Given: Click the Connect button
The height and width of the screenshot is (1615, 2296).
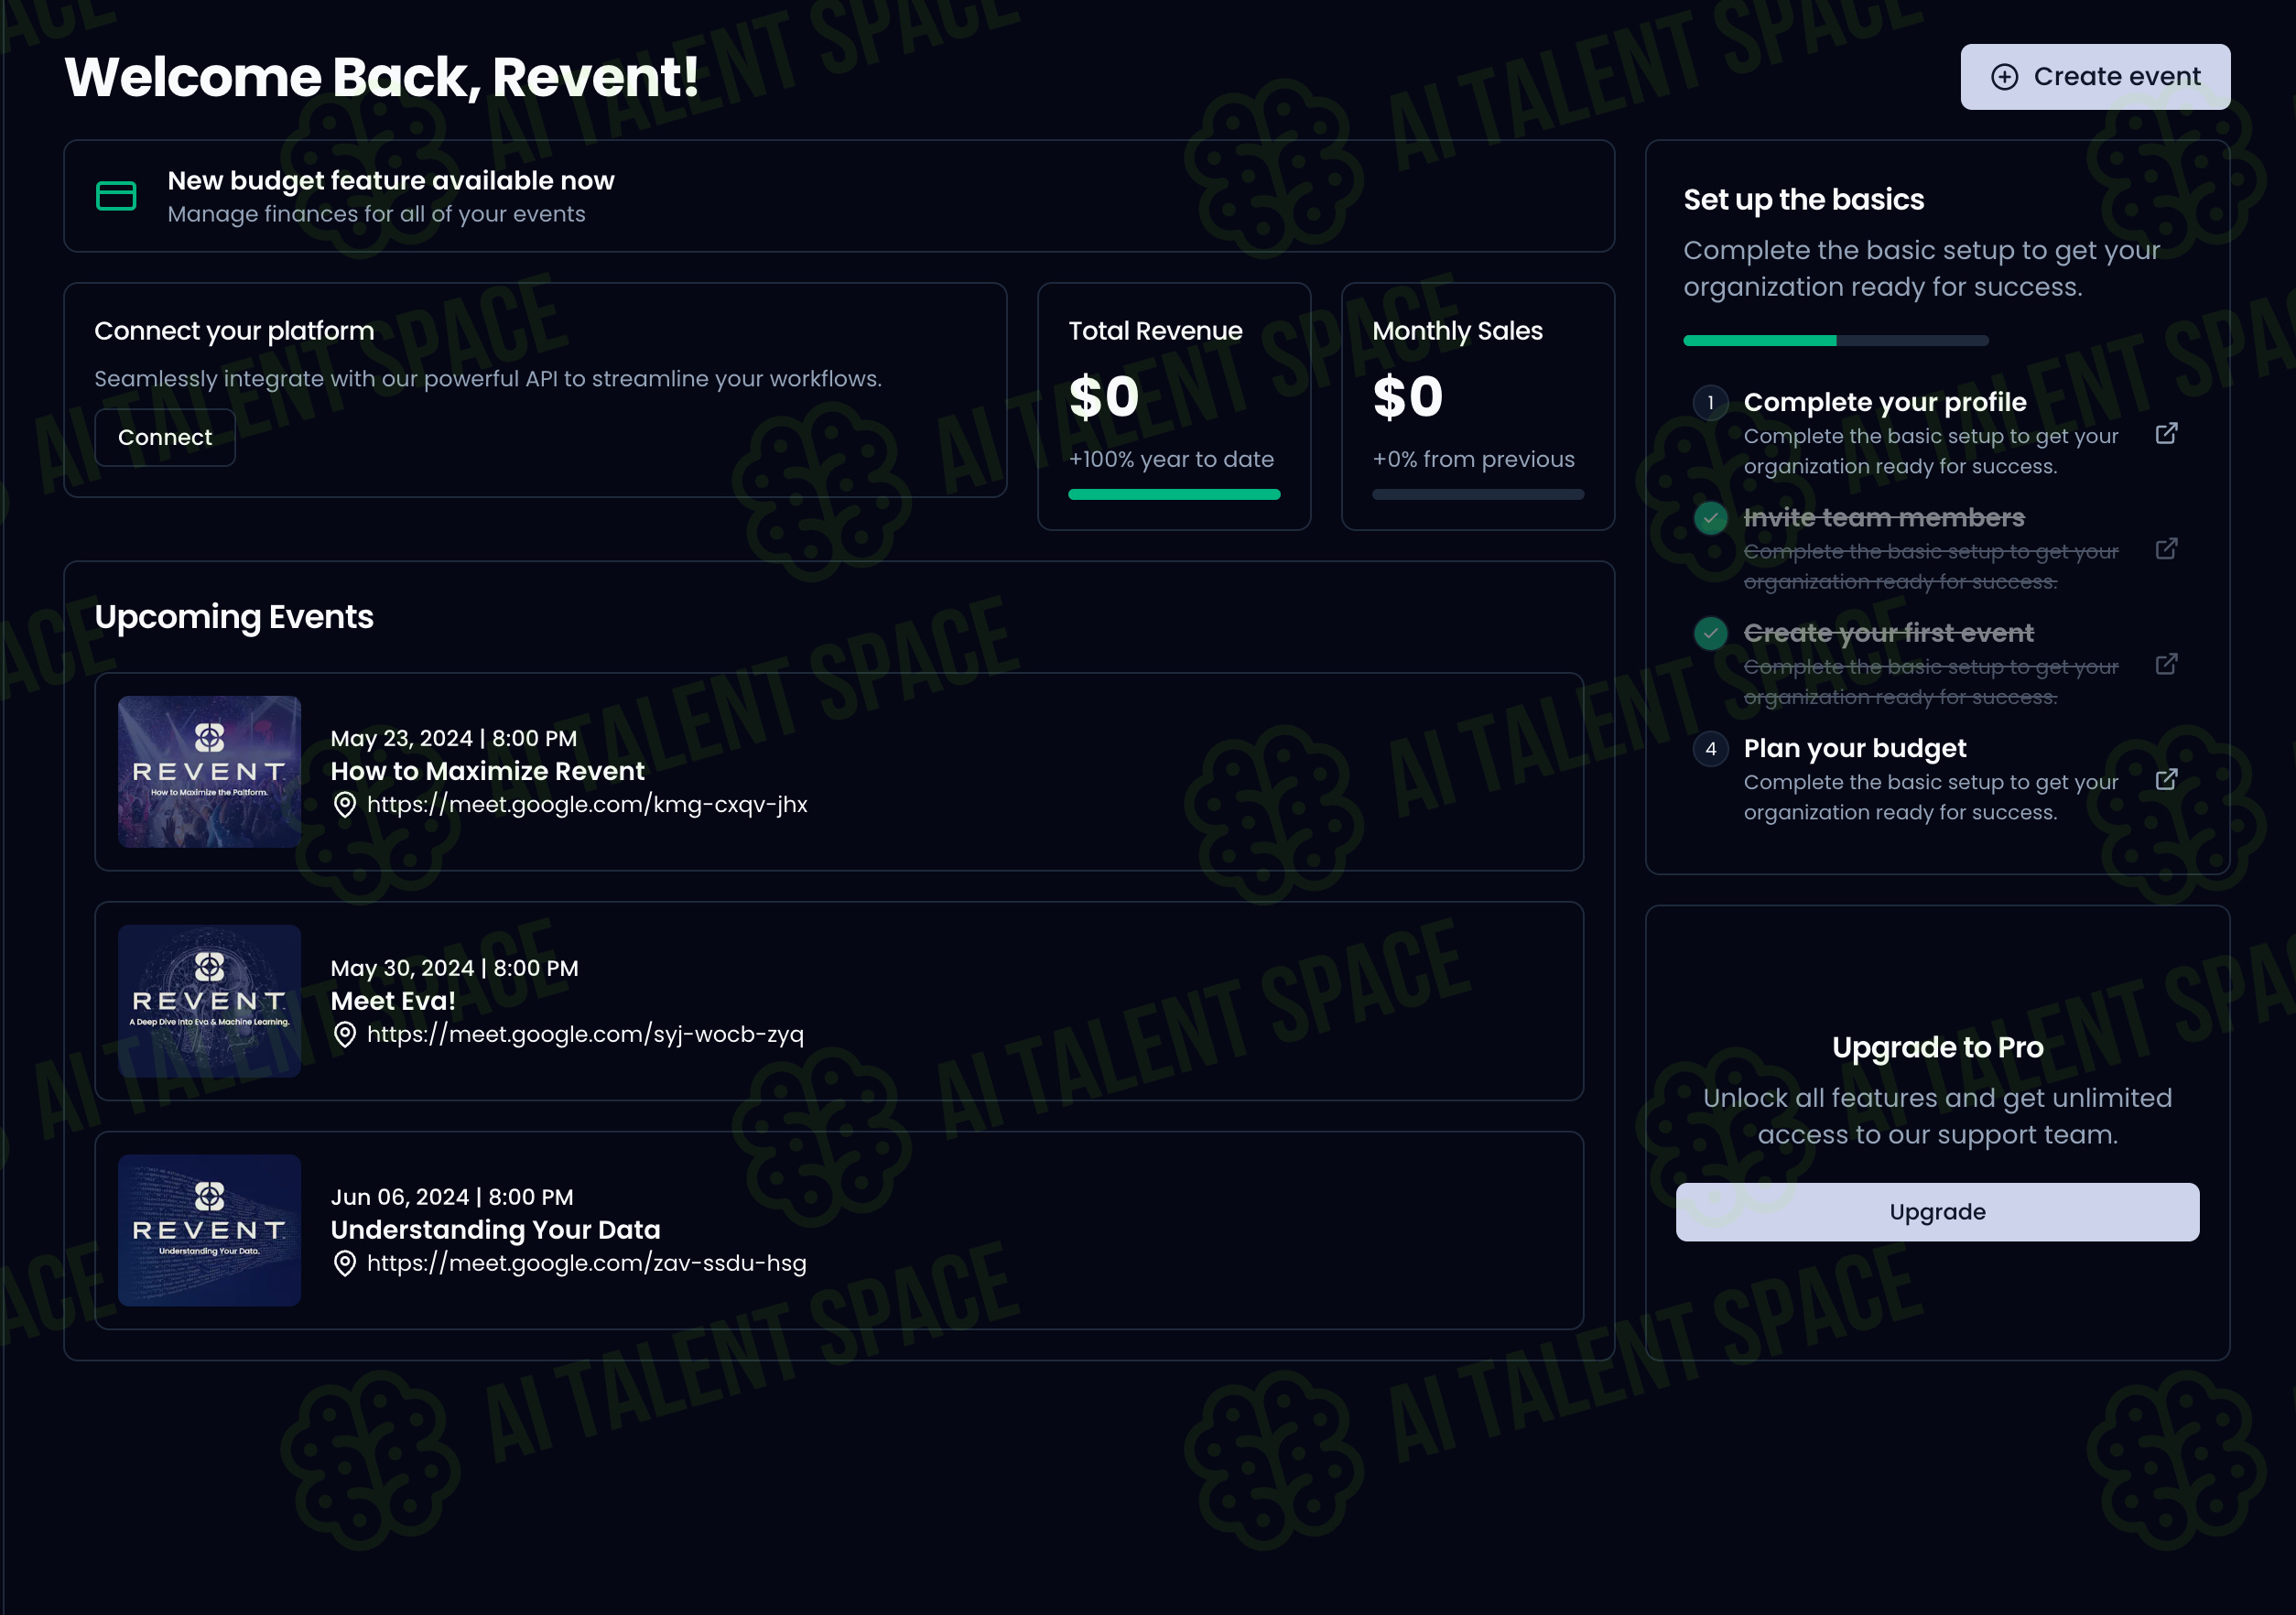Looking at the screenshot, I should [x=165, y=437].
